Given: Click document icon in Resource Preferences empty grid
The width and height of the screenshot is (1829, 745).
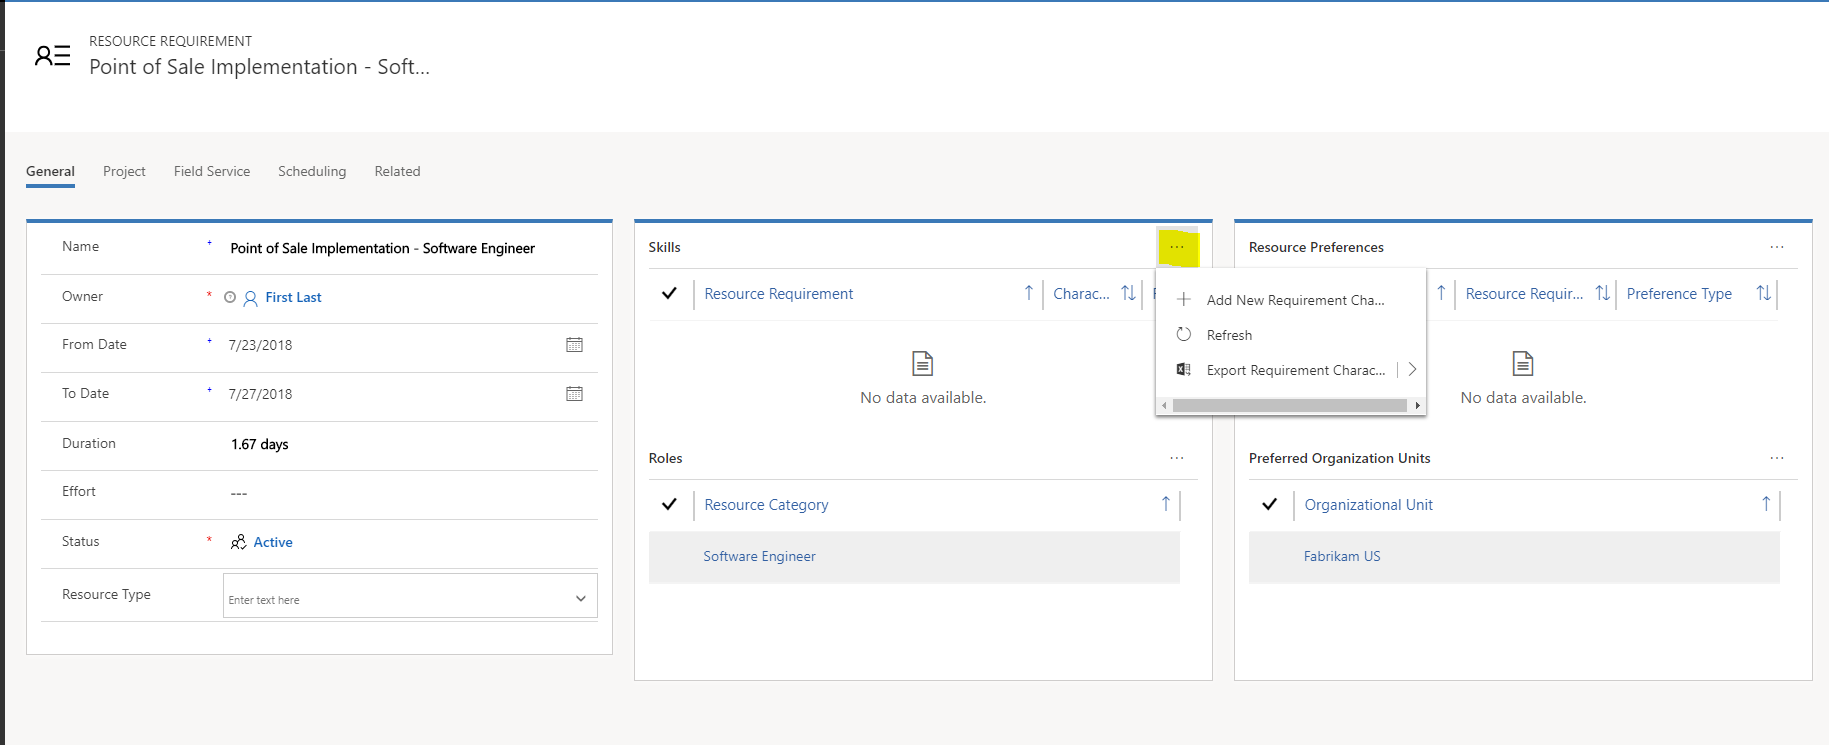Looking at the screenshot, I should [x=1523, y=363].
